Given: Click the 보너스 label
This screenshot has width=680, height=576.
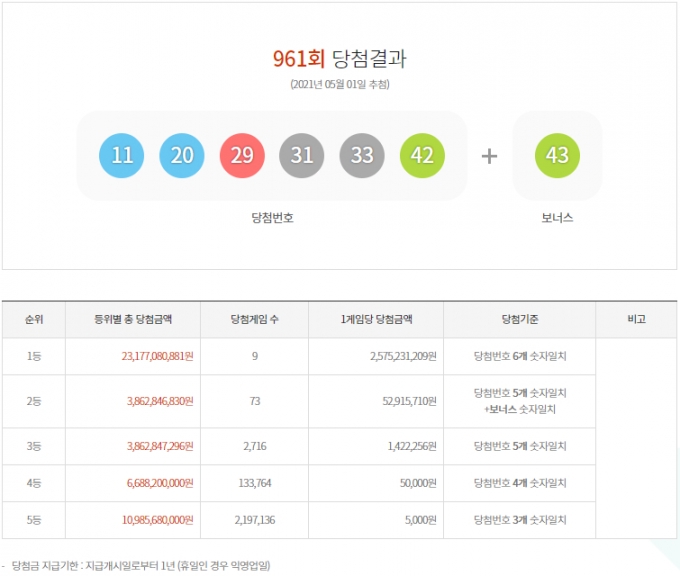Looking at the screenshot, I should point(557,217).
